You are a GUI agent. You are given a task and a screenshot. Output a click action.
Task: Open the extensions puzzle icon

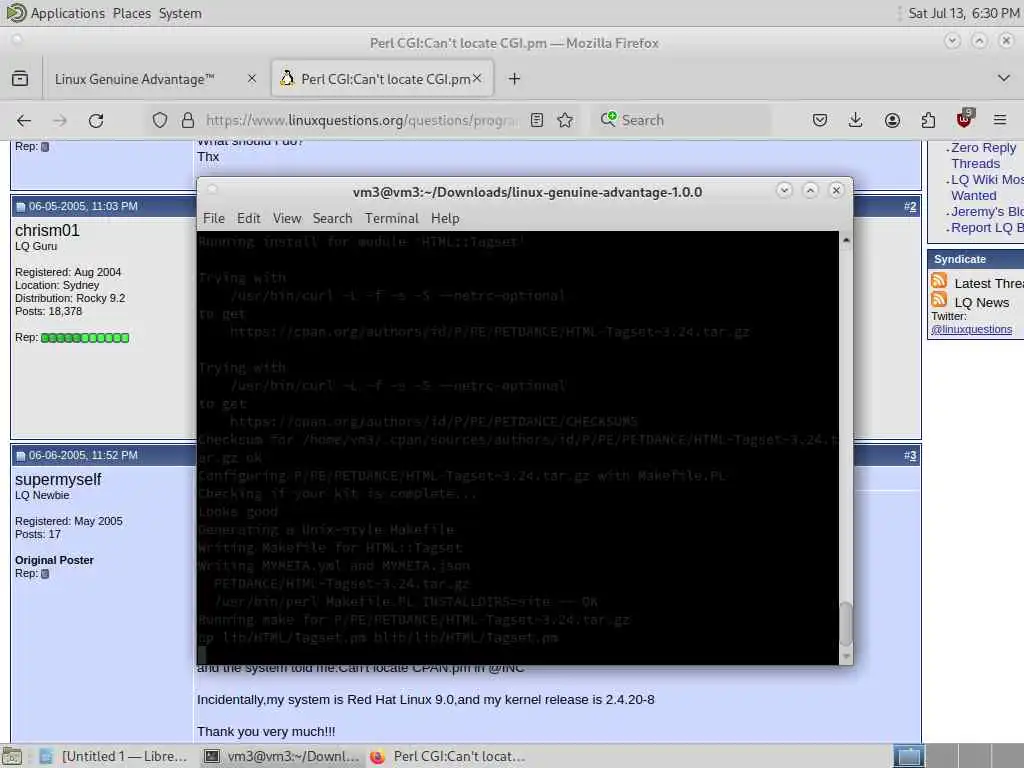coord(928,120)
